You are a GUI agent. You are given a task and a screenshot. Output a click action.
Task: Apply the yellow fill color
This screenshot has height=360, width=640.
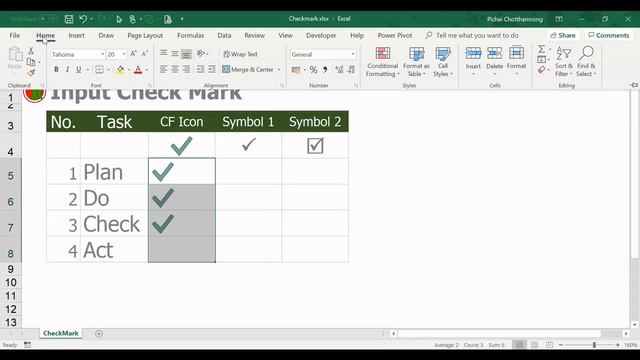120,70
